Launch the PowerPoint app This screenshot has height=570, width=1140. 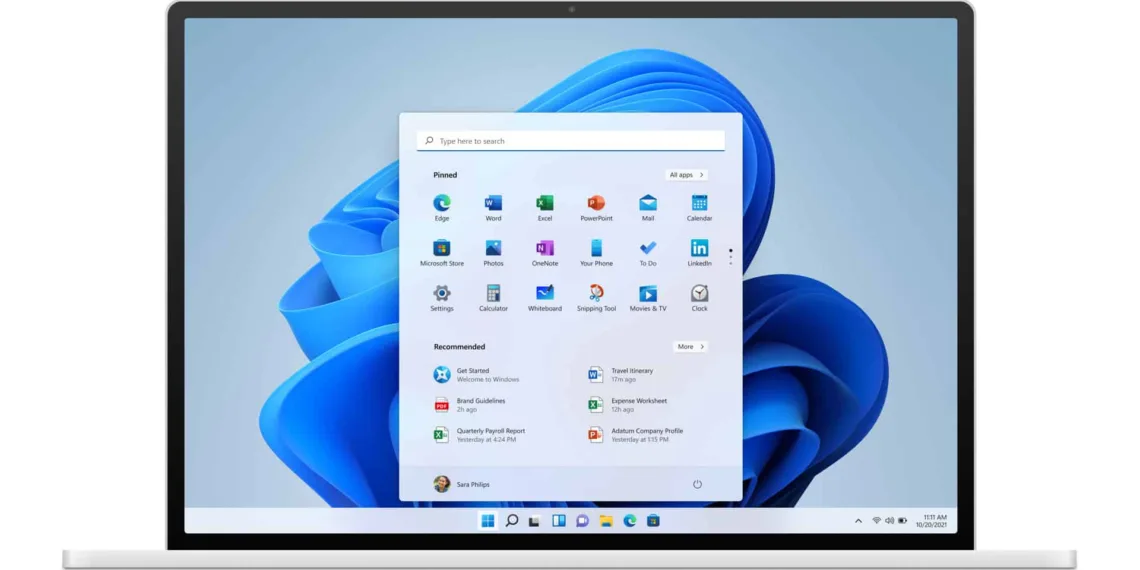click(x=596, y=204)
